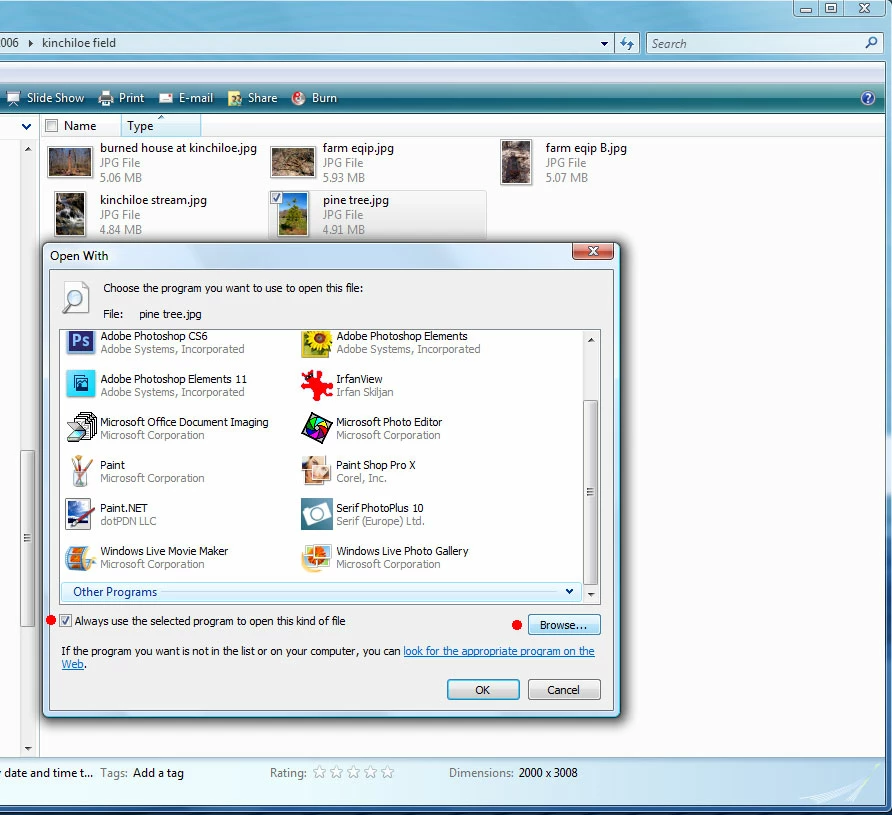Sort files by the Type column
This screenshot has width=892, height=815.
(x=161, y=126)
